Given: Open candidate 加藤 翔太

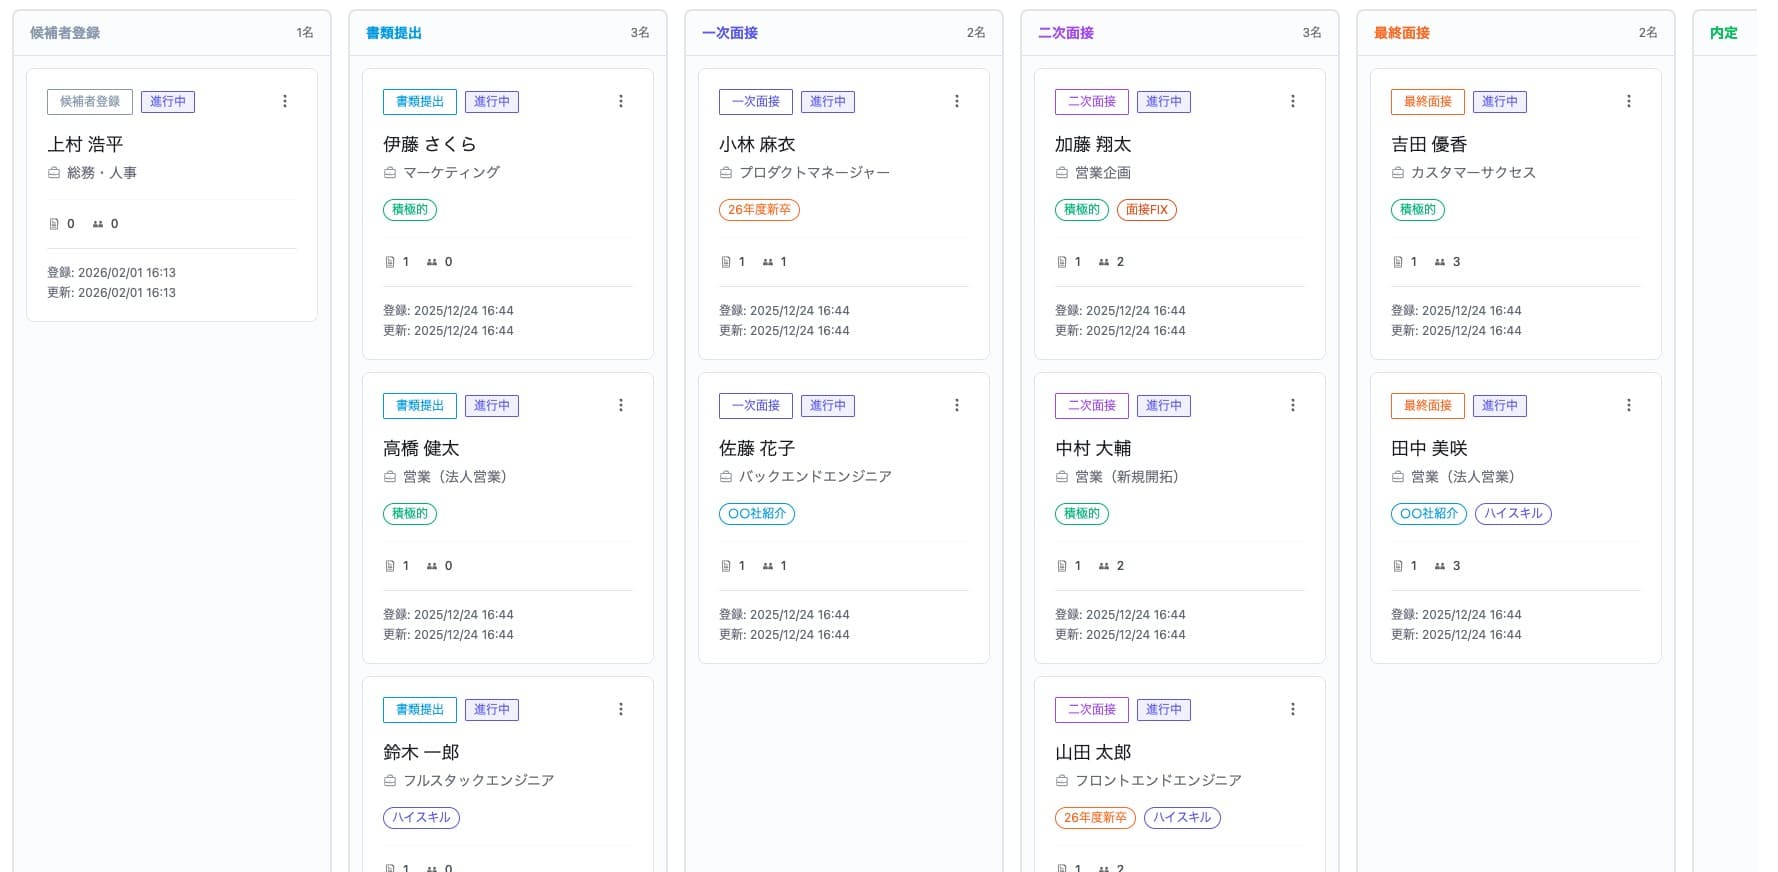Looking at the screenshot, I should pyautogui.click(x=1093, y=144).
